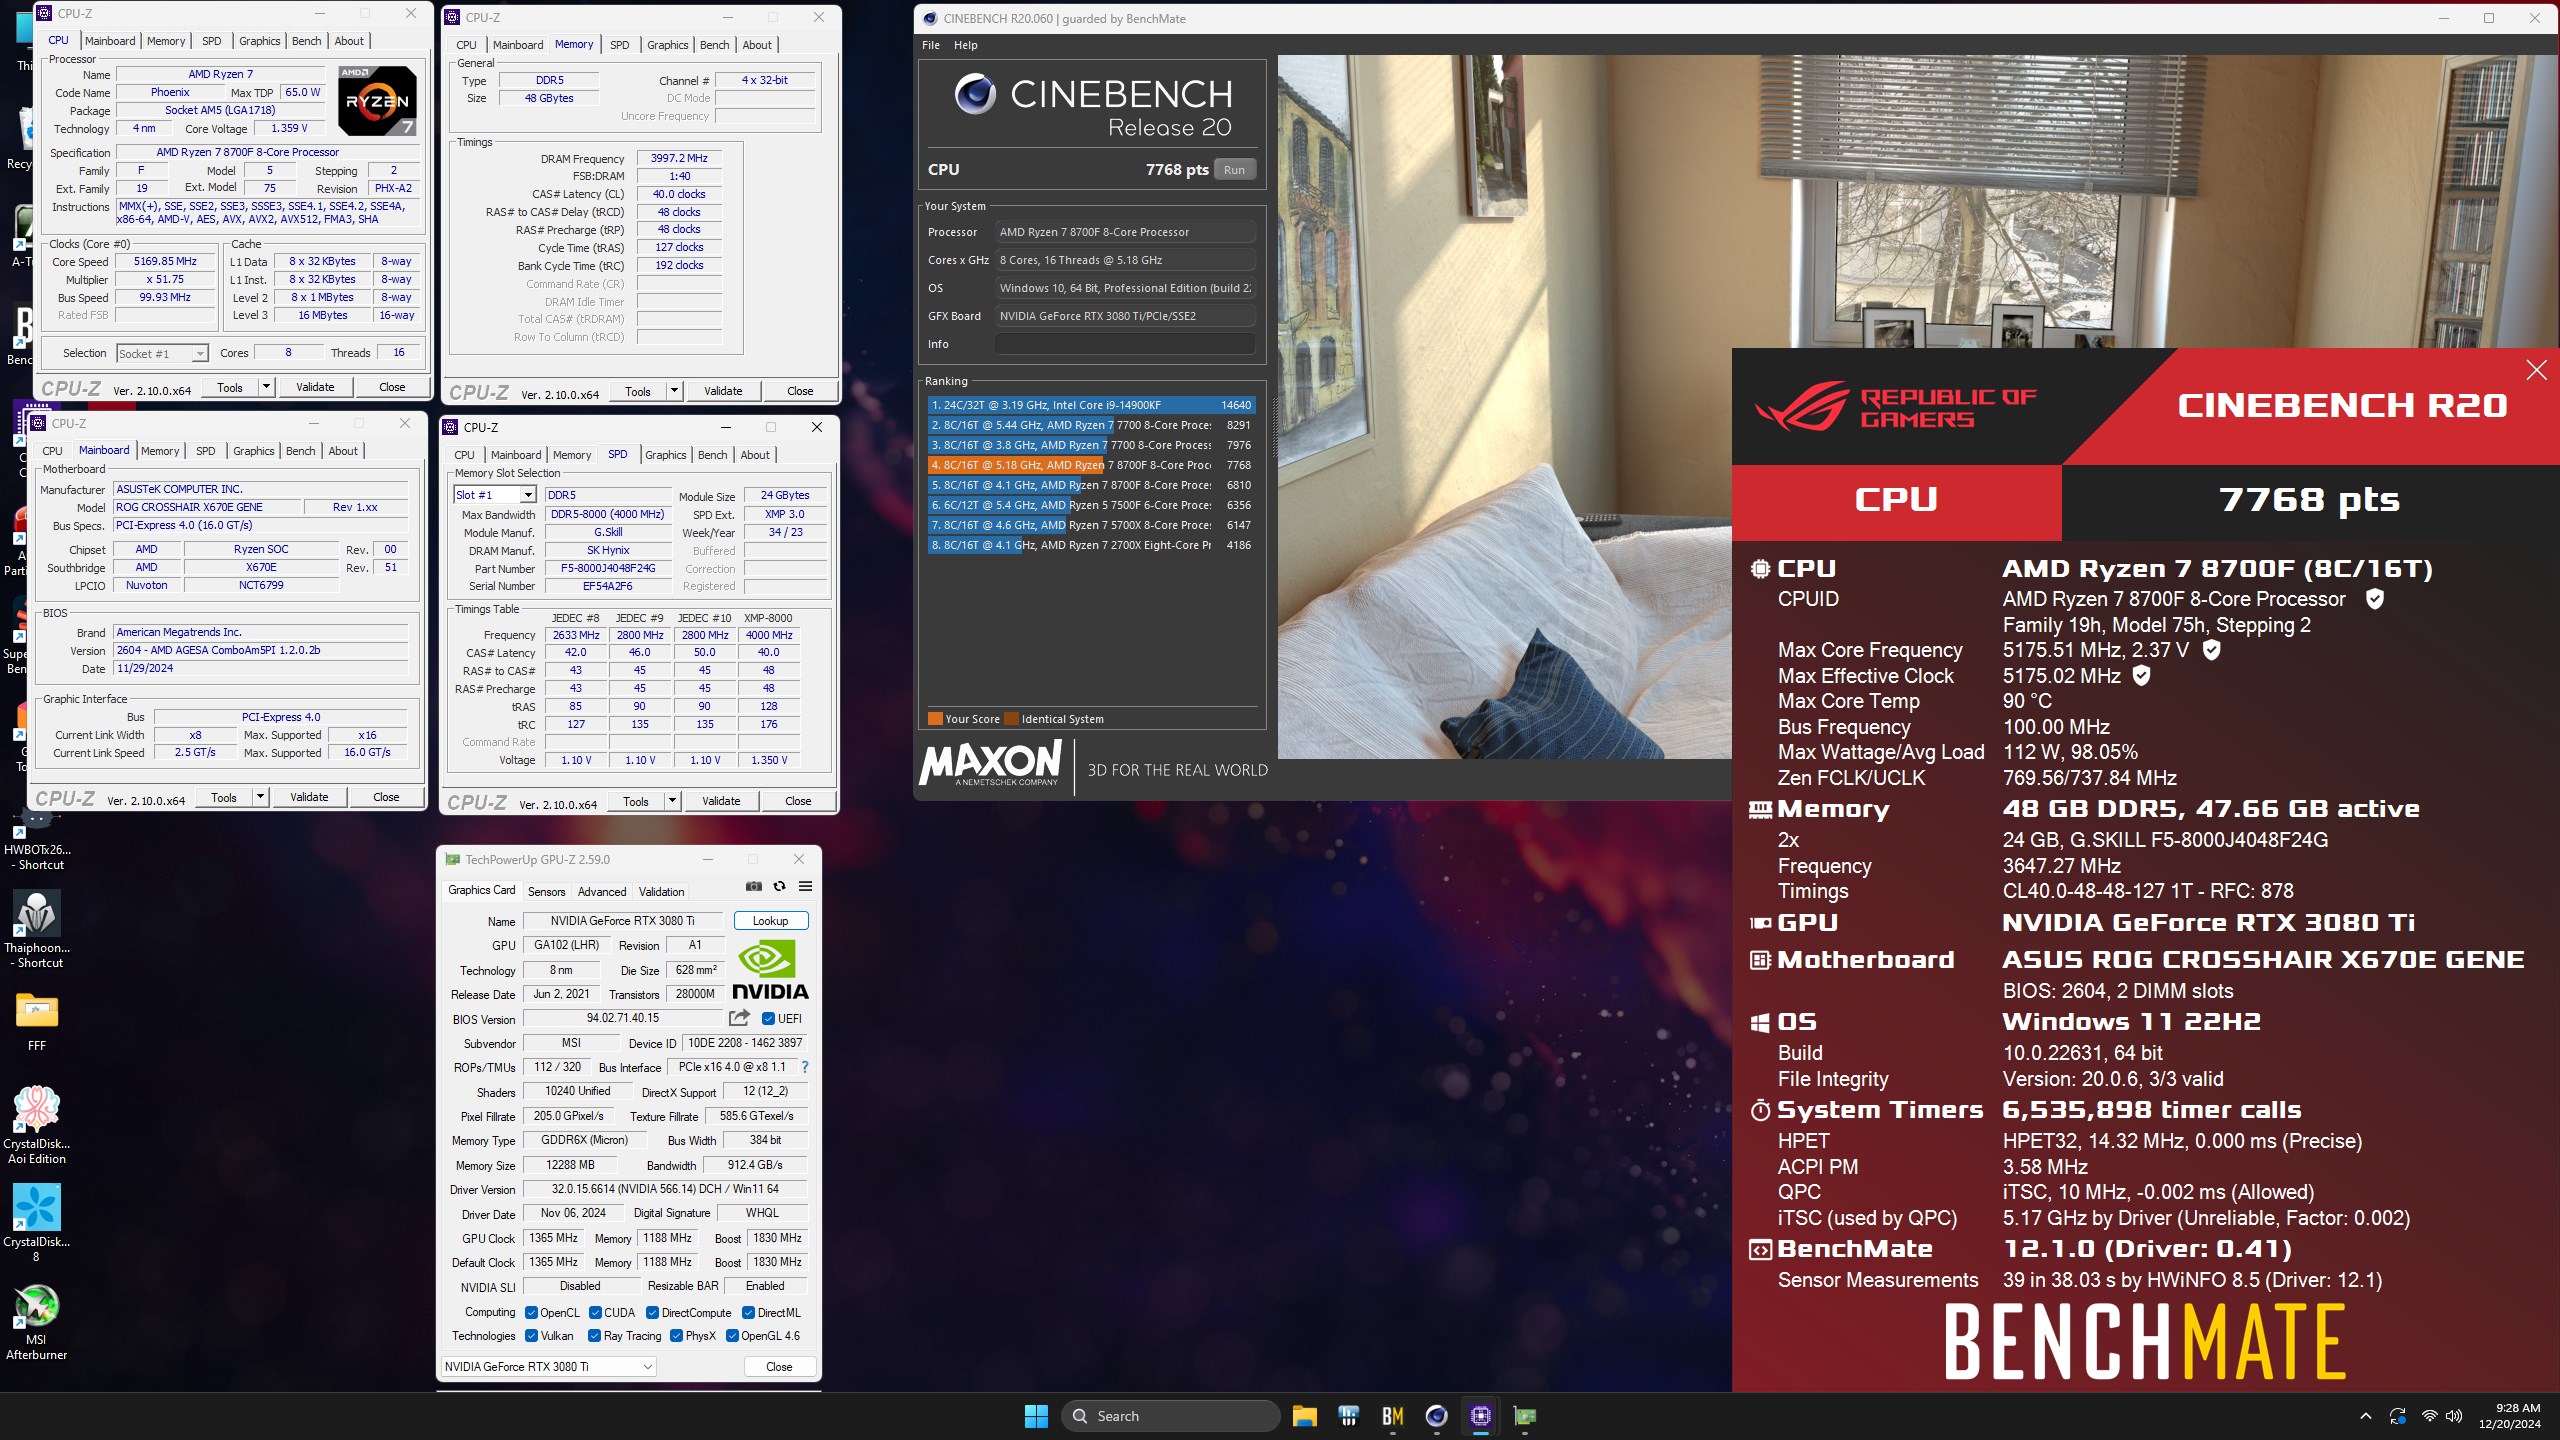
Task: Open CrystalDisk Aoi Edition desktop shortcut
Action: [37, 1125]
